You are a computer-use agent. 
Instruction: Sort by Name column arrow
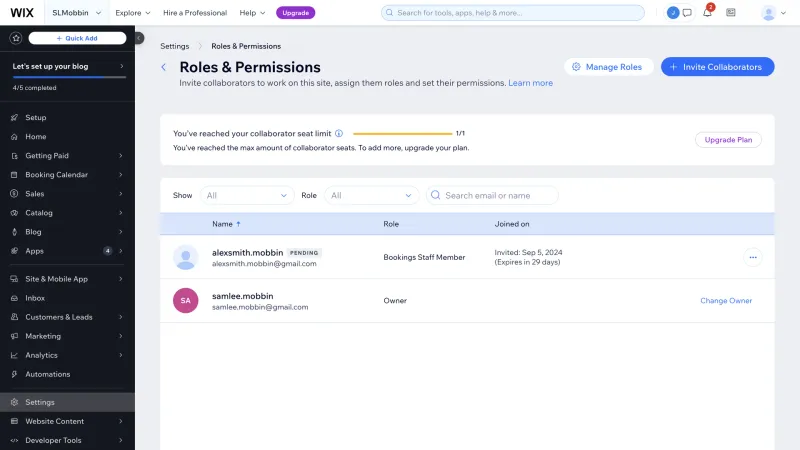pos(238,224)
